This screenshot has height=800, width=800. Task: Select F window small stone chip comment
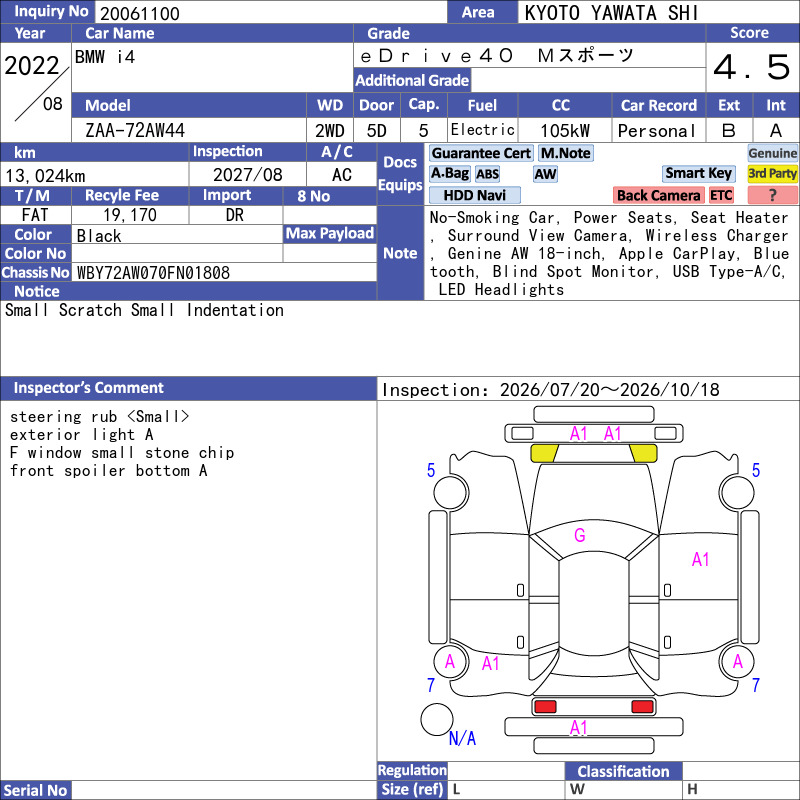(x=122, y=453)
